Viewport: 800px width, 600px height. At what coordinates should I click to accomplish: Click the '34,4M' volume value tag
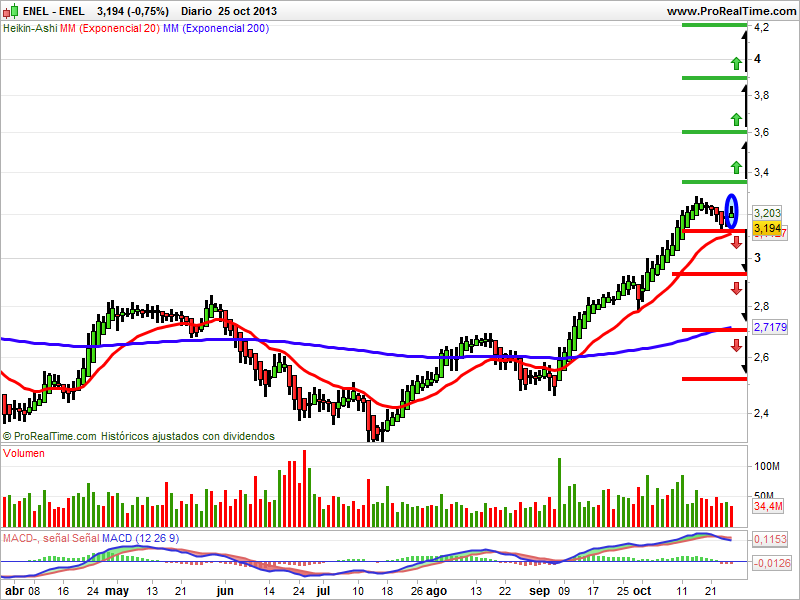[768, 506]
